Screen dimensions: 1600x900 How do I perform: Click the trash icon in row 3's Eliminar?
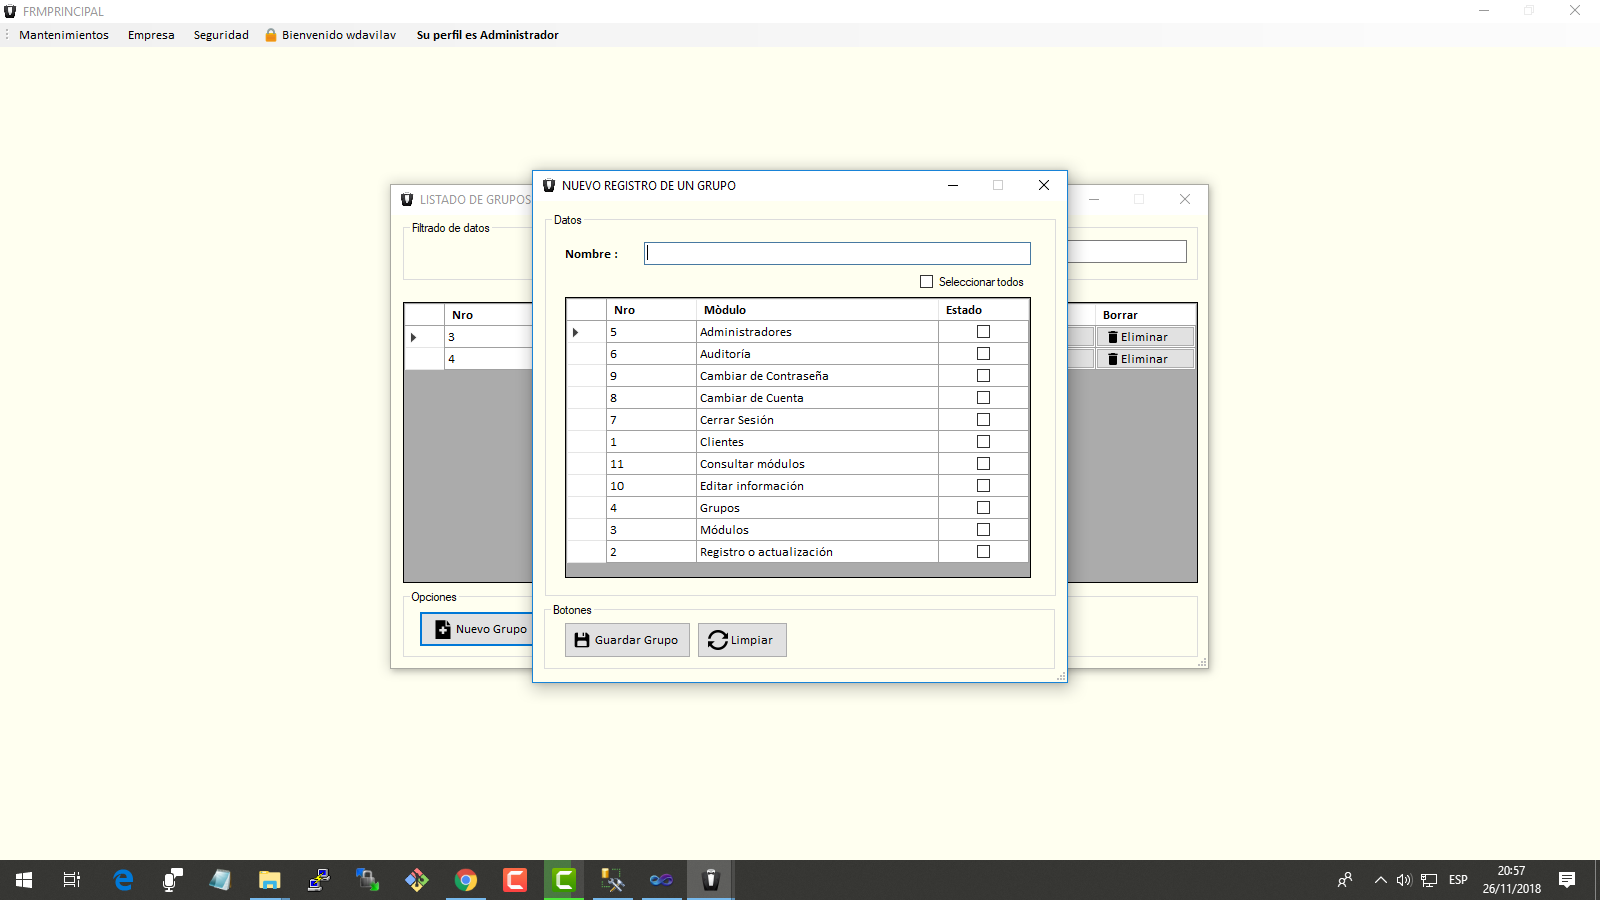click(1112, 337)
